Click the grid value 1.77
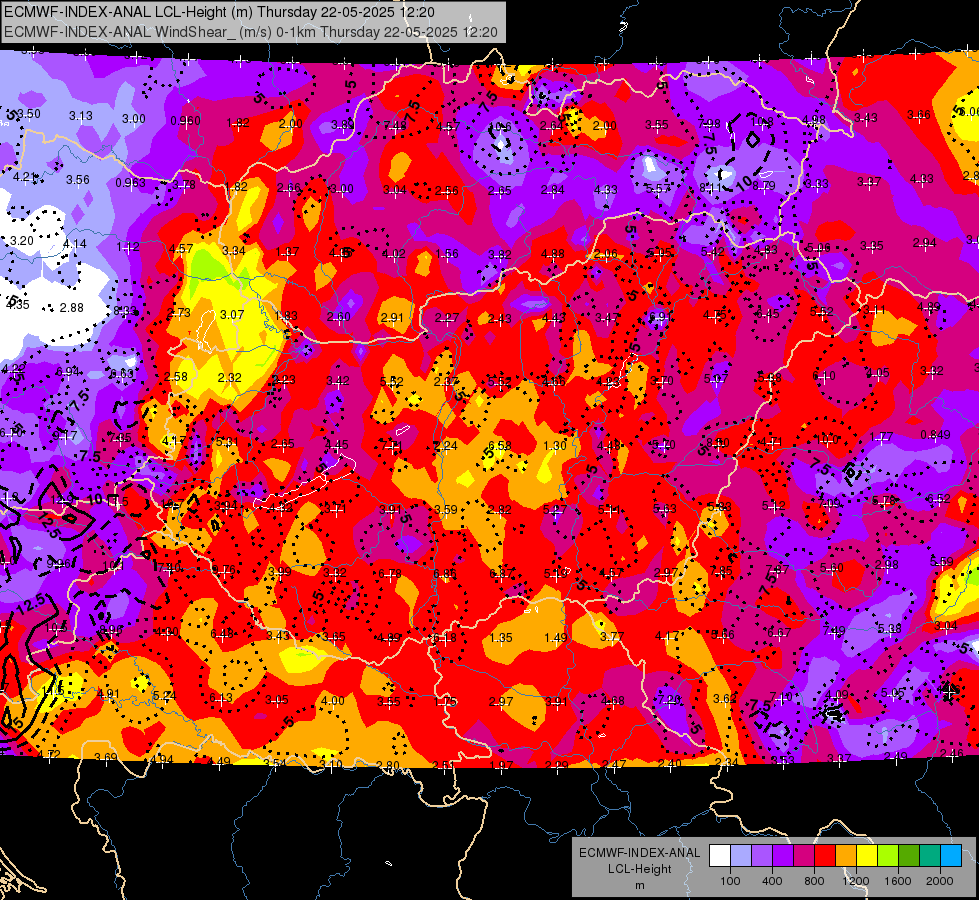The width and height of the screenshot is (979, 900). pyautogui.click(x=881, y=437)
